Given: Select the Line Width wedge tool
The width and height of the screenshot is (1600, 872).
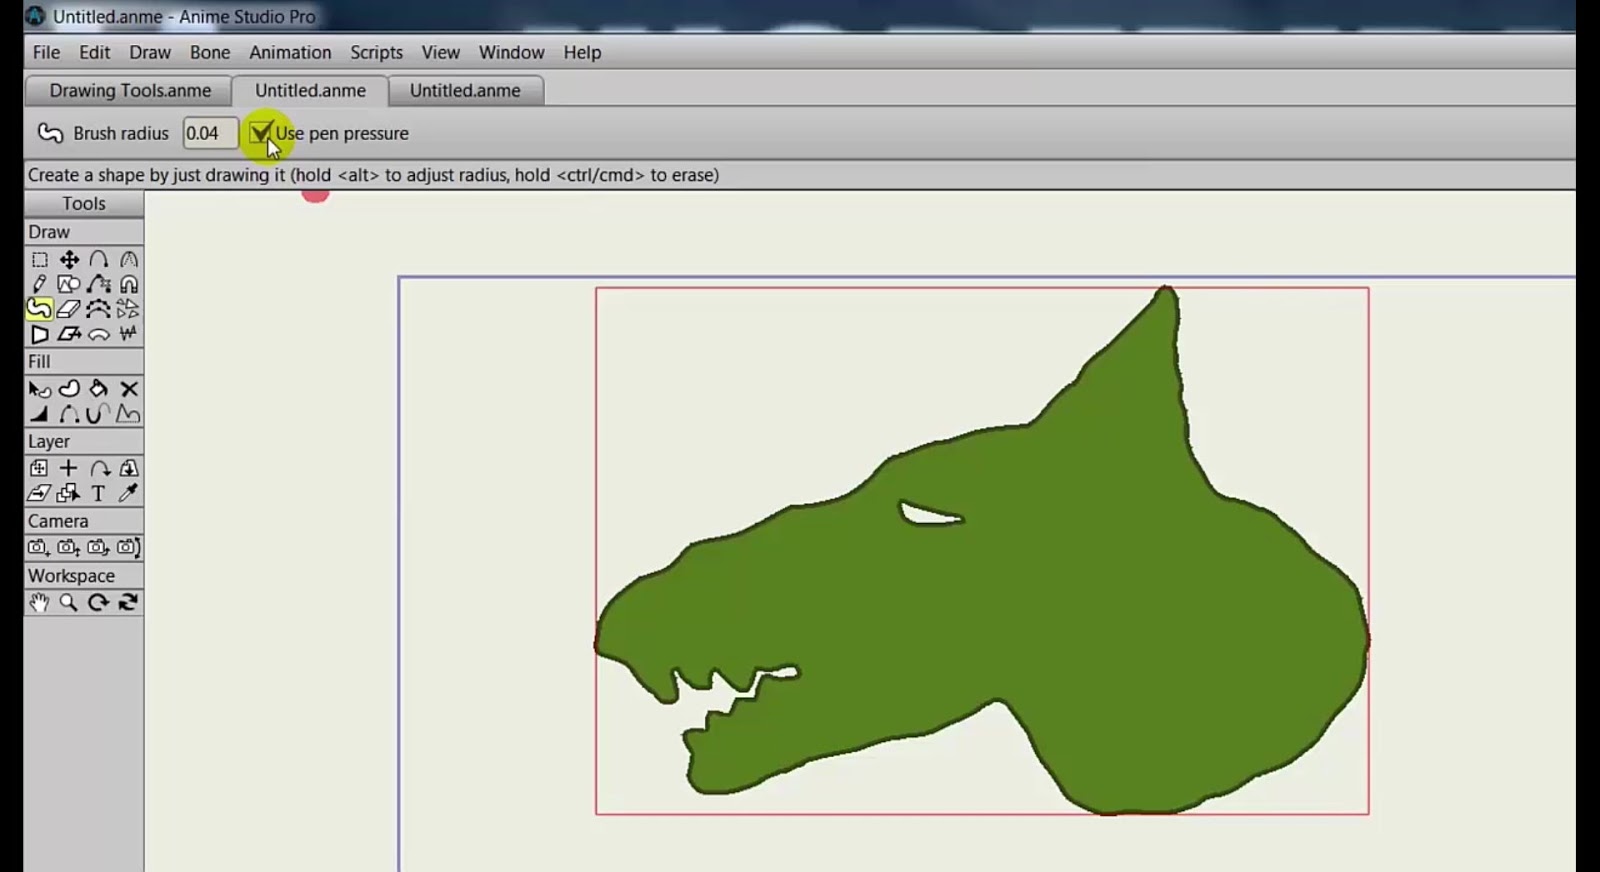Looking at the screenshot, I should coord(39,414).
